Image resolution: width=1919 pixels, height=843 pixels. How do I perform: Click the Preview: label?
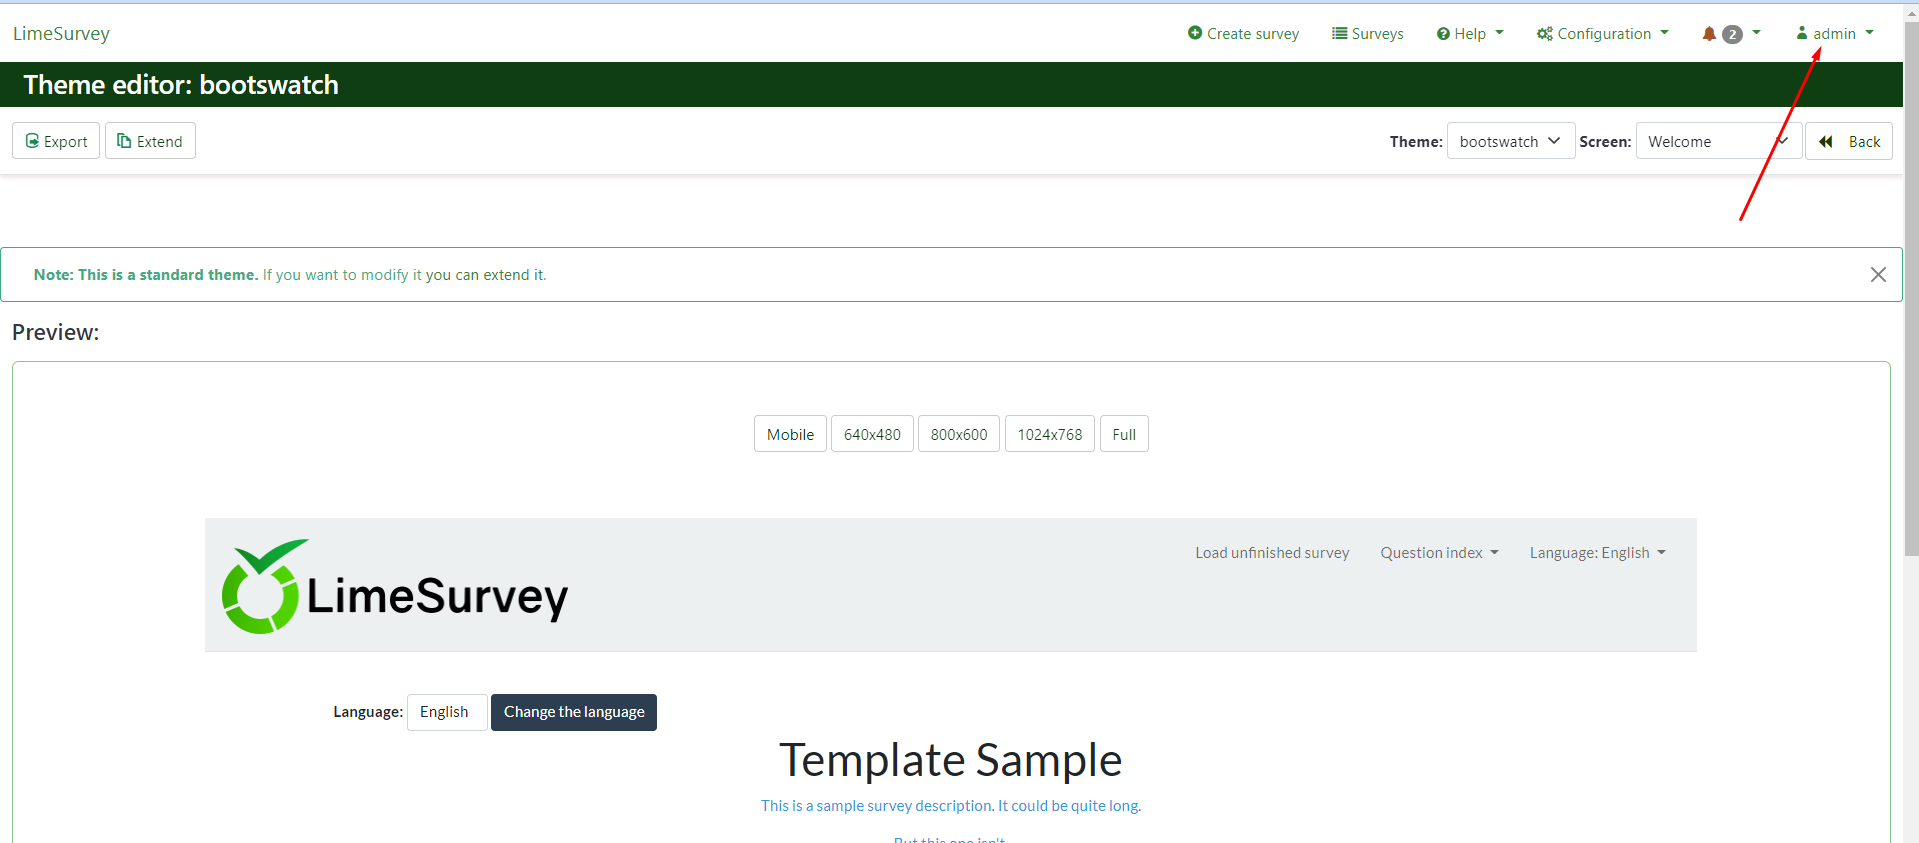click(x=56, y=332)
